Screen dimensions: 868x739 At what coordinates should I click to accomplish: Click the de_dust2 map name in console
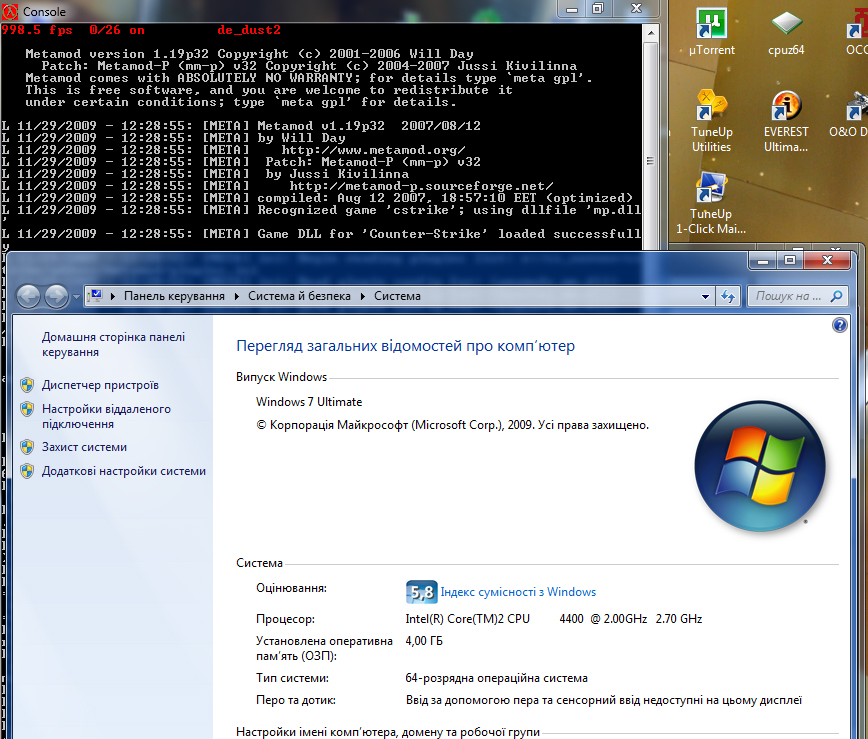click(249, 30)
